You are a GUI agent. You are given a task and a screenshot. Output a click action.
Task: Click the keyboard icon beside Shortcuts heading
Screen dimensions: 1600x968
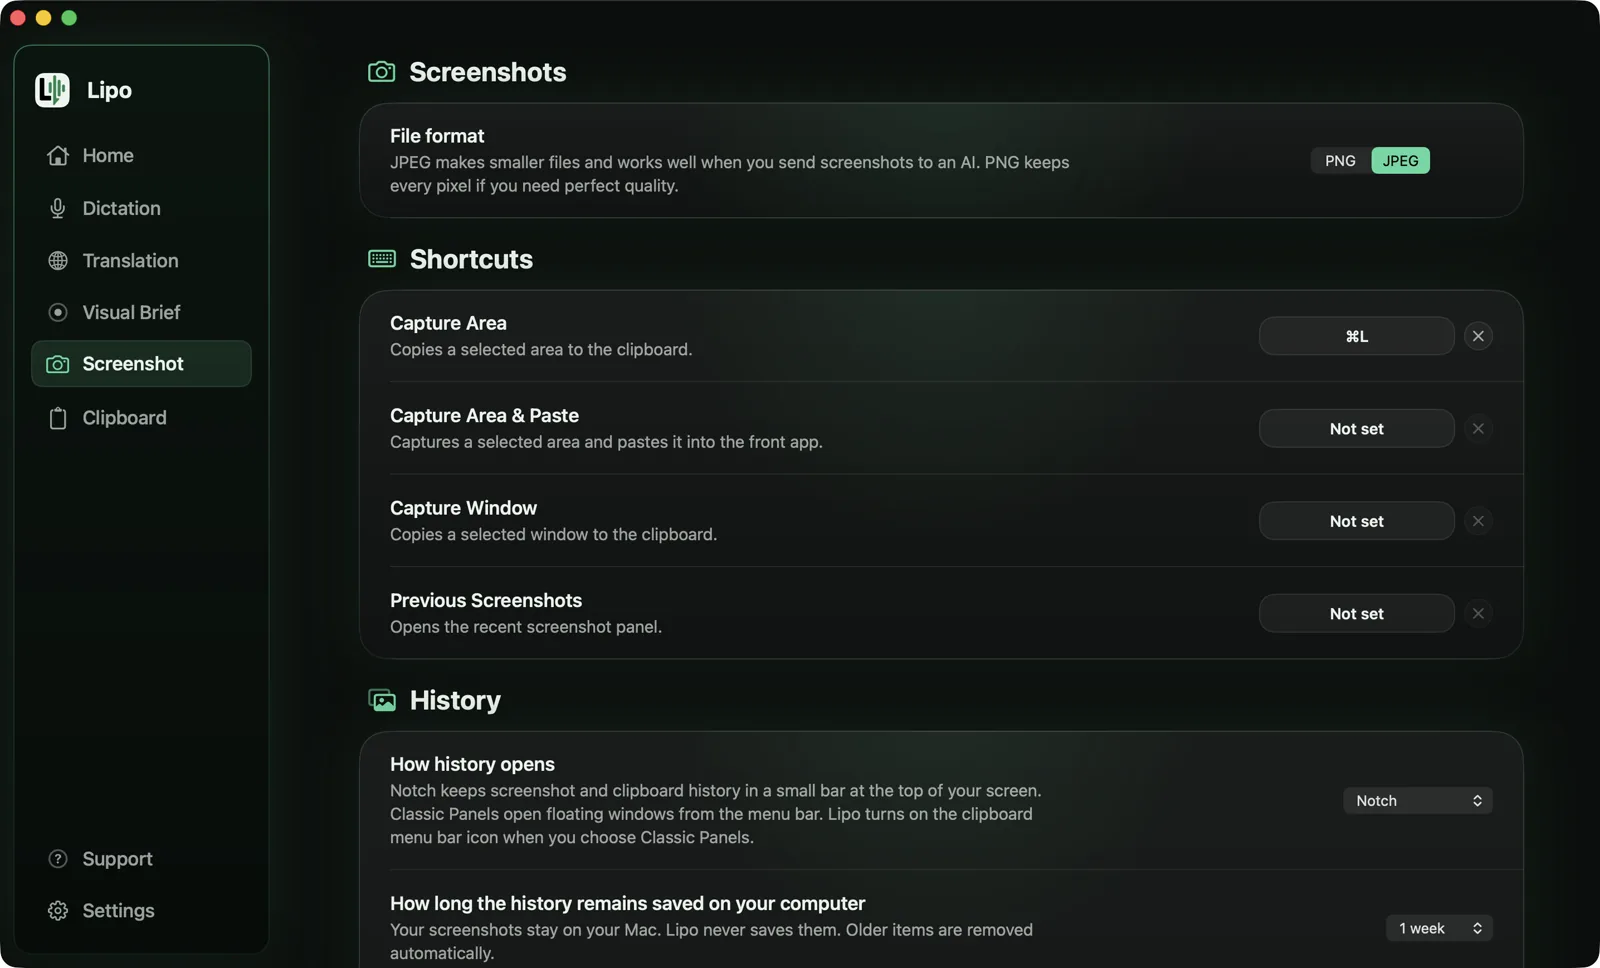pos(382,259)
